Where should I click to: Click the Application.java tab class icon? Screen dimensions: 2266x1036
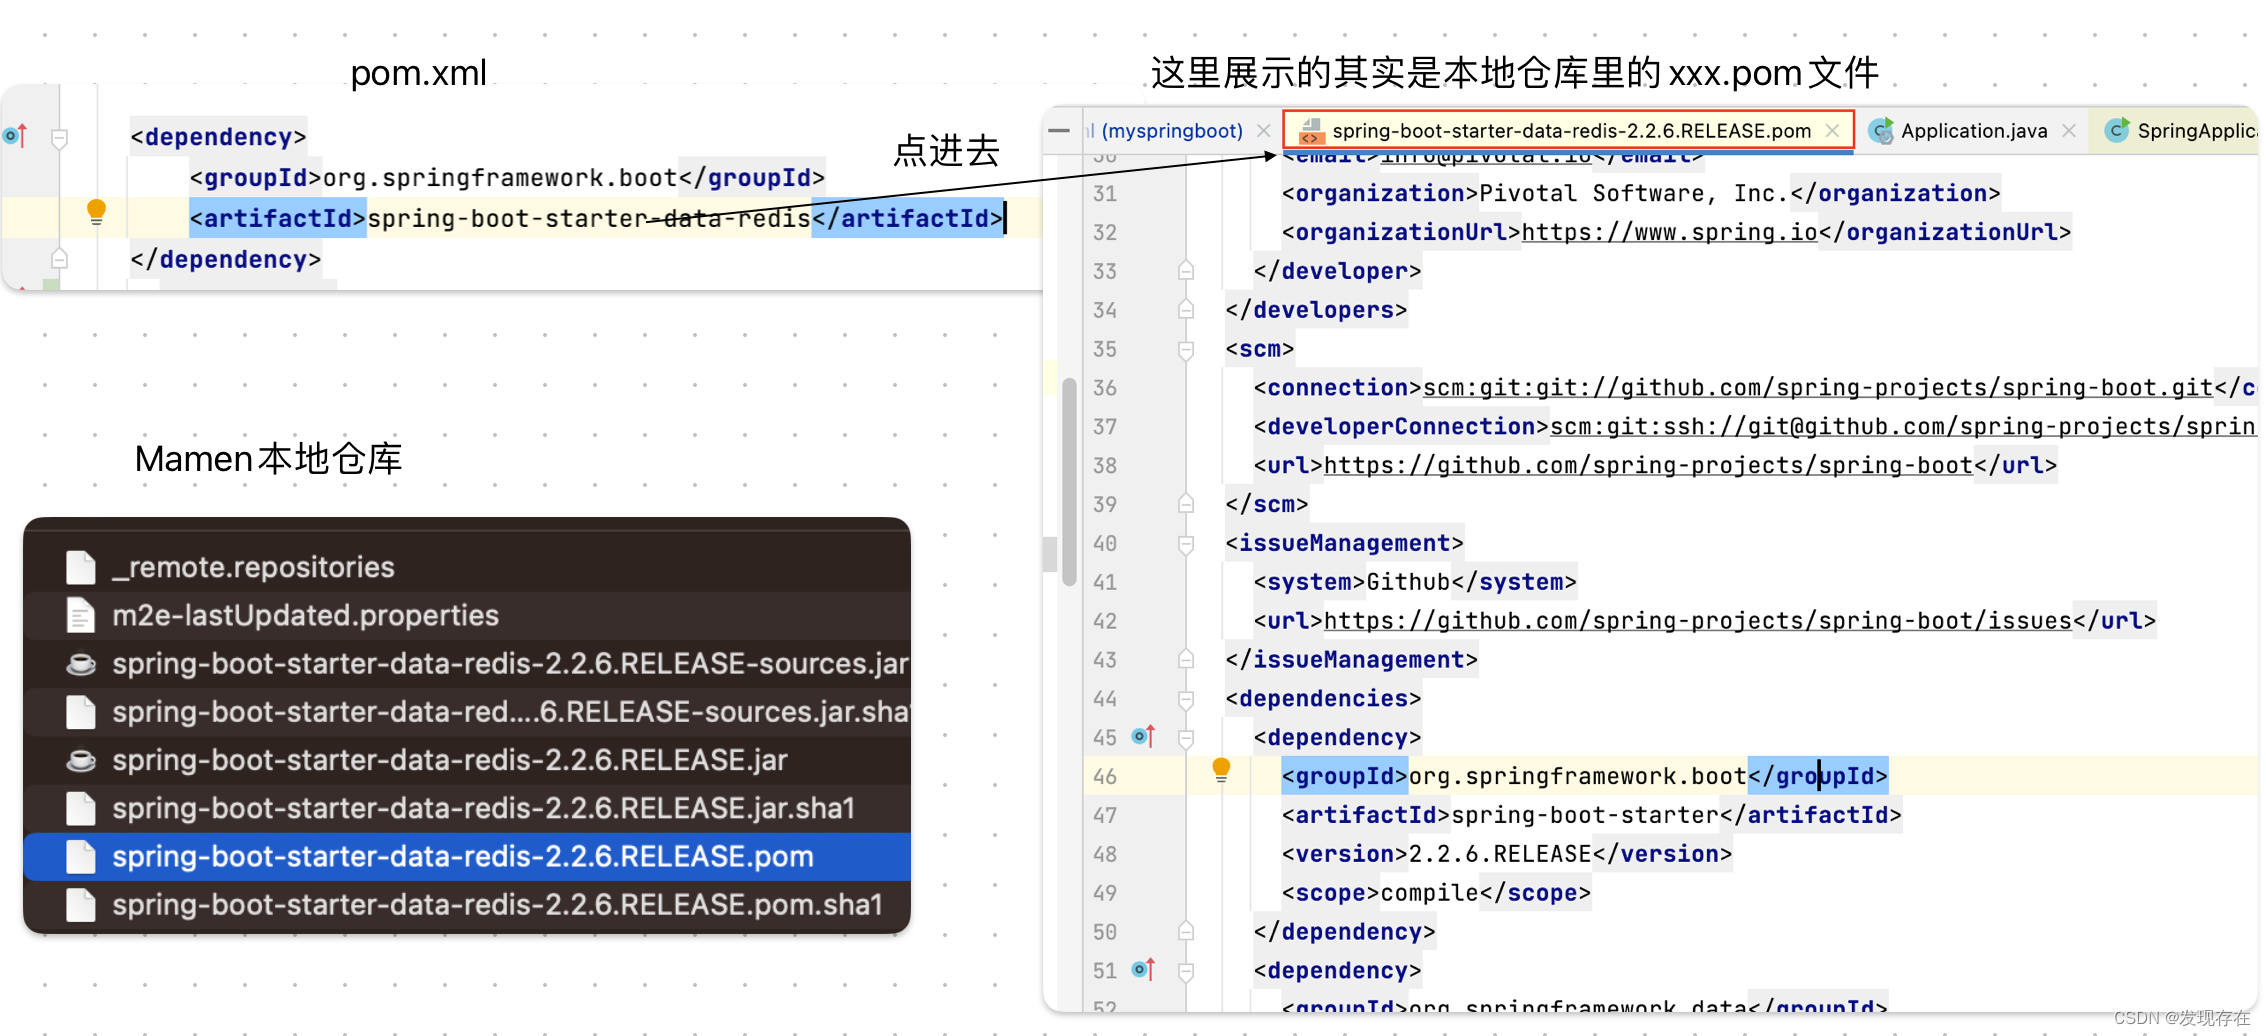click(1881, 131)
